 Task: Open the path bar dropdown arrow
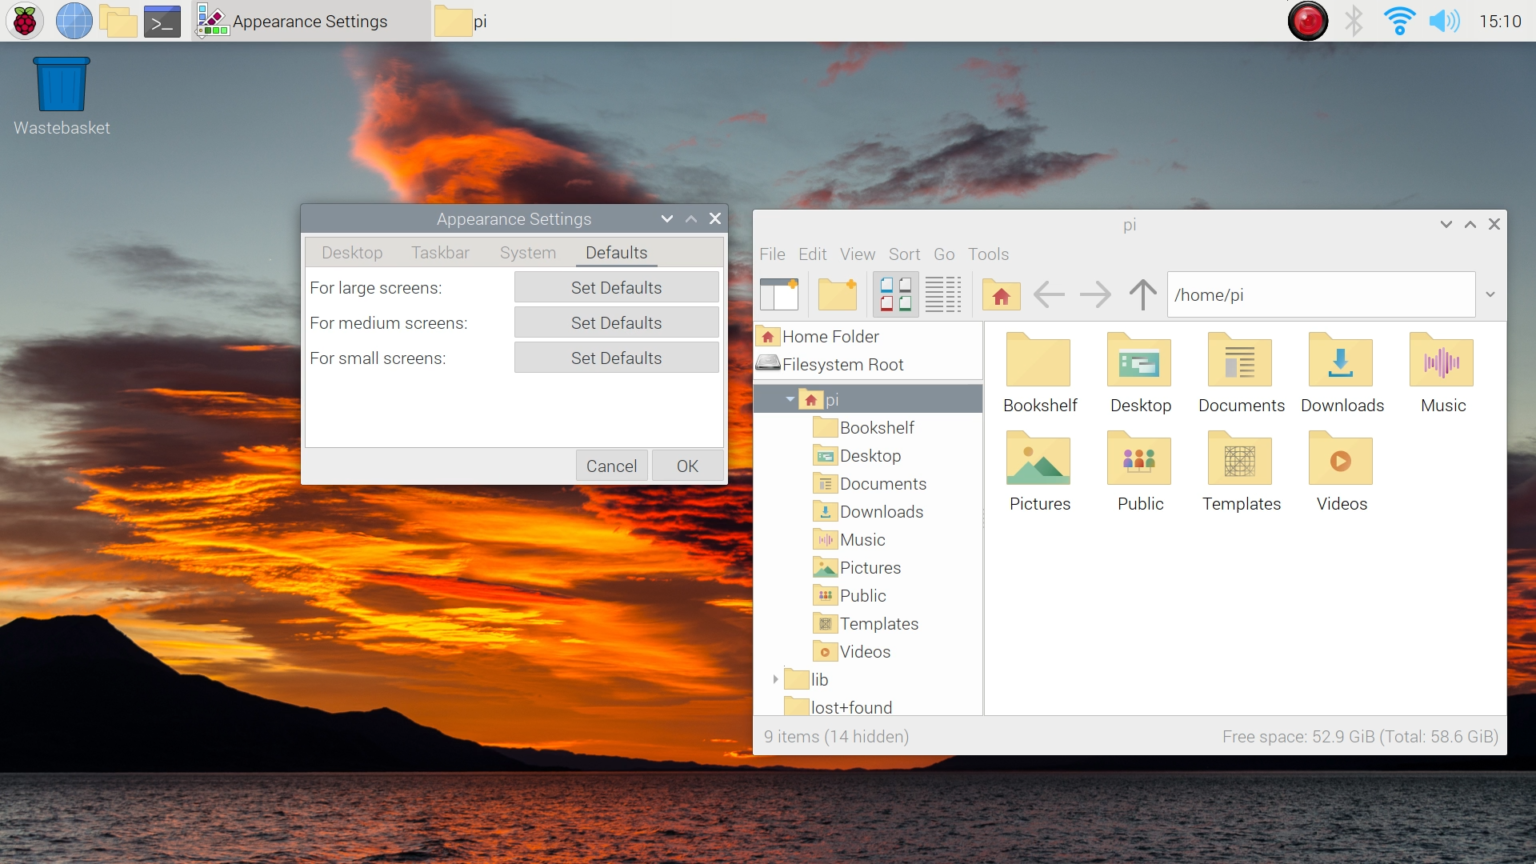[1490, 294]
